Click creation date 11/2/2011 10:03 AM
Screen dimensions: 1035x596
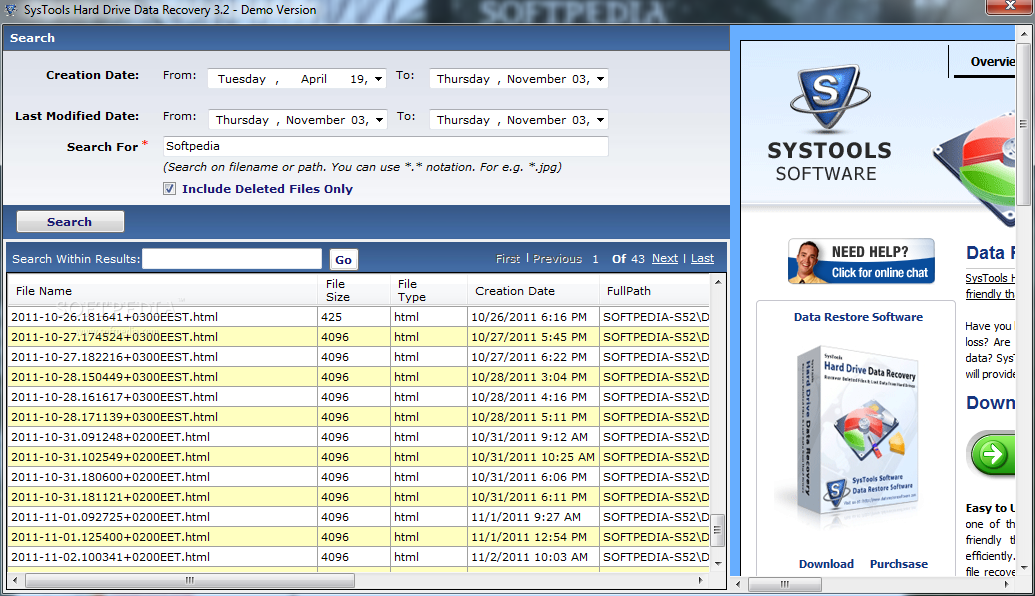(x=529, y=557)
